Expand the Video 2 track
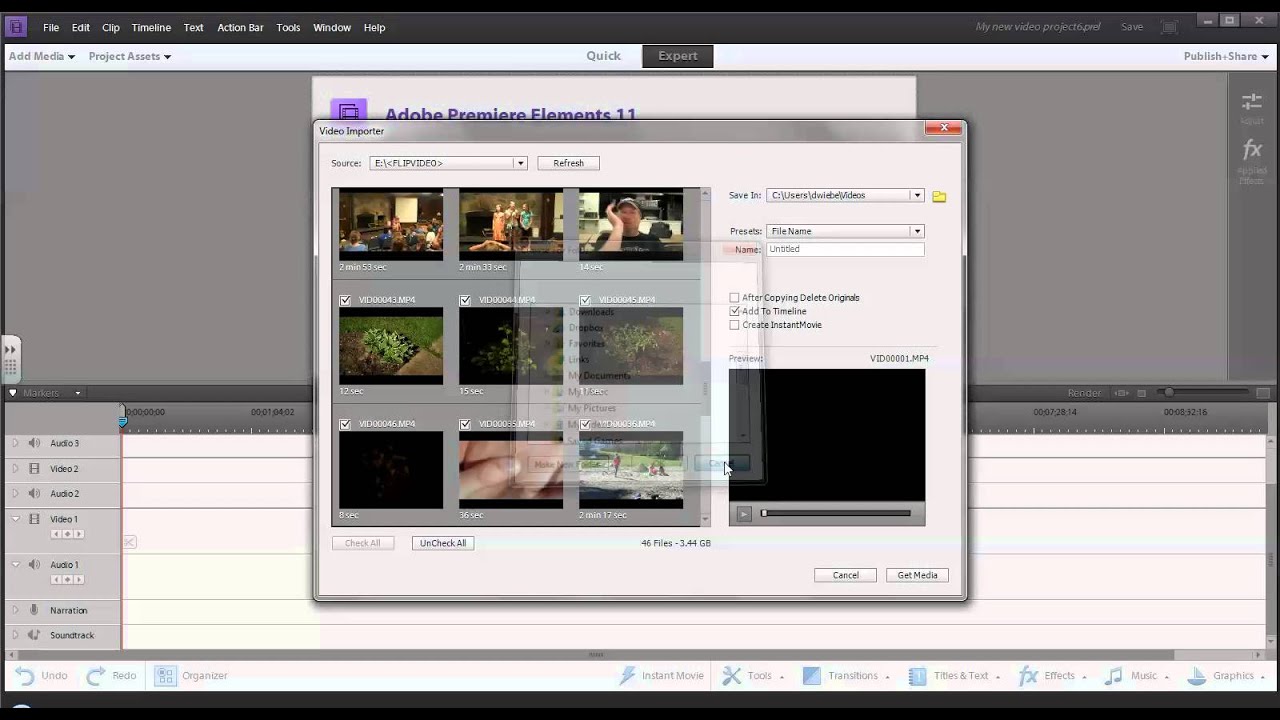1280x720 pixels. coord(15,468)
